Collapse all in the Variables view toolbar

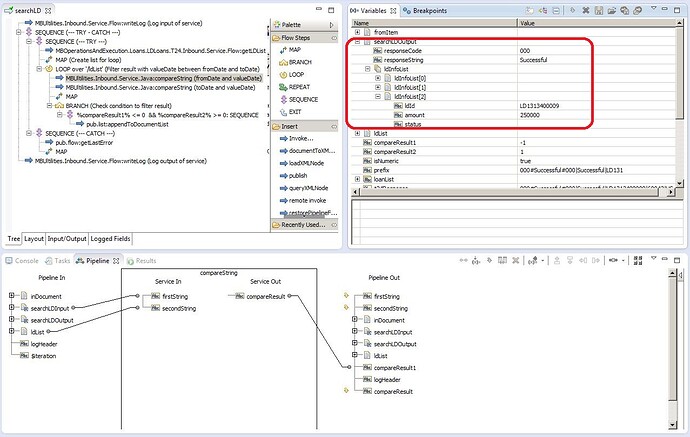[556, 11]
